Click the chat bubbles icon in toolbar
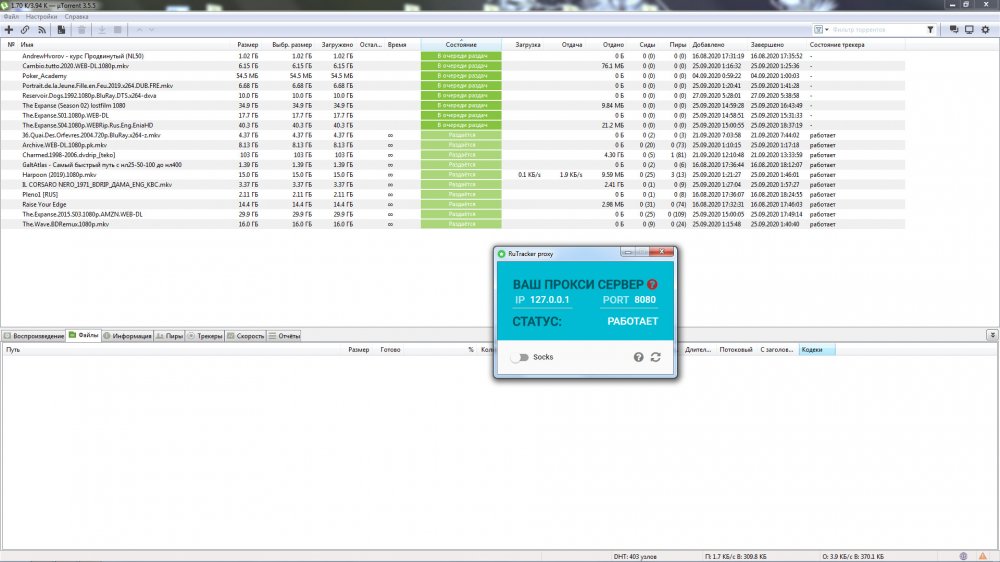 click(x=953, y=30)
